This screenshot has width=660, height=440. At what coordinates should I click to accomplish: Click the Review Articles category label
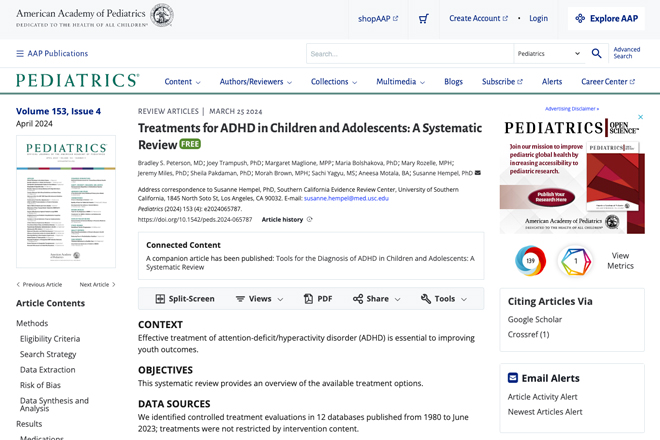coord(168,111)
